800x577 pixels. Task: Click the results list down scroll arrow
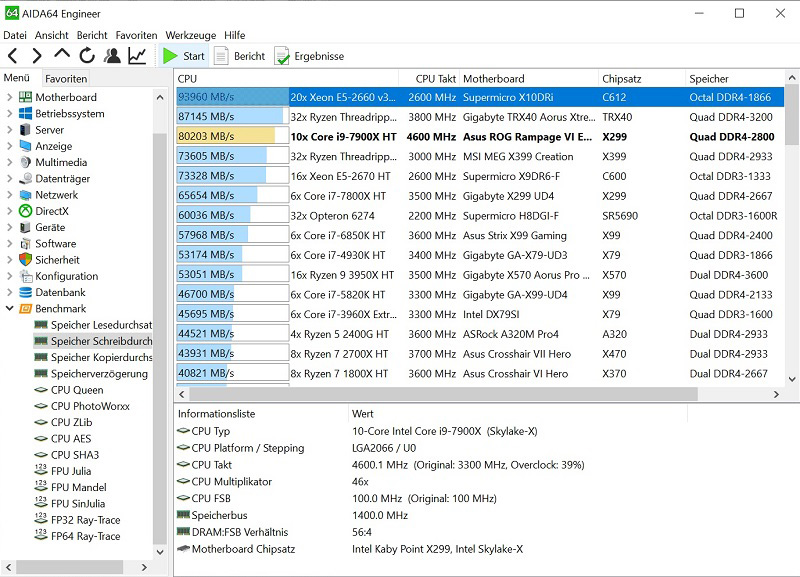[792, 379]
